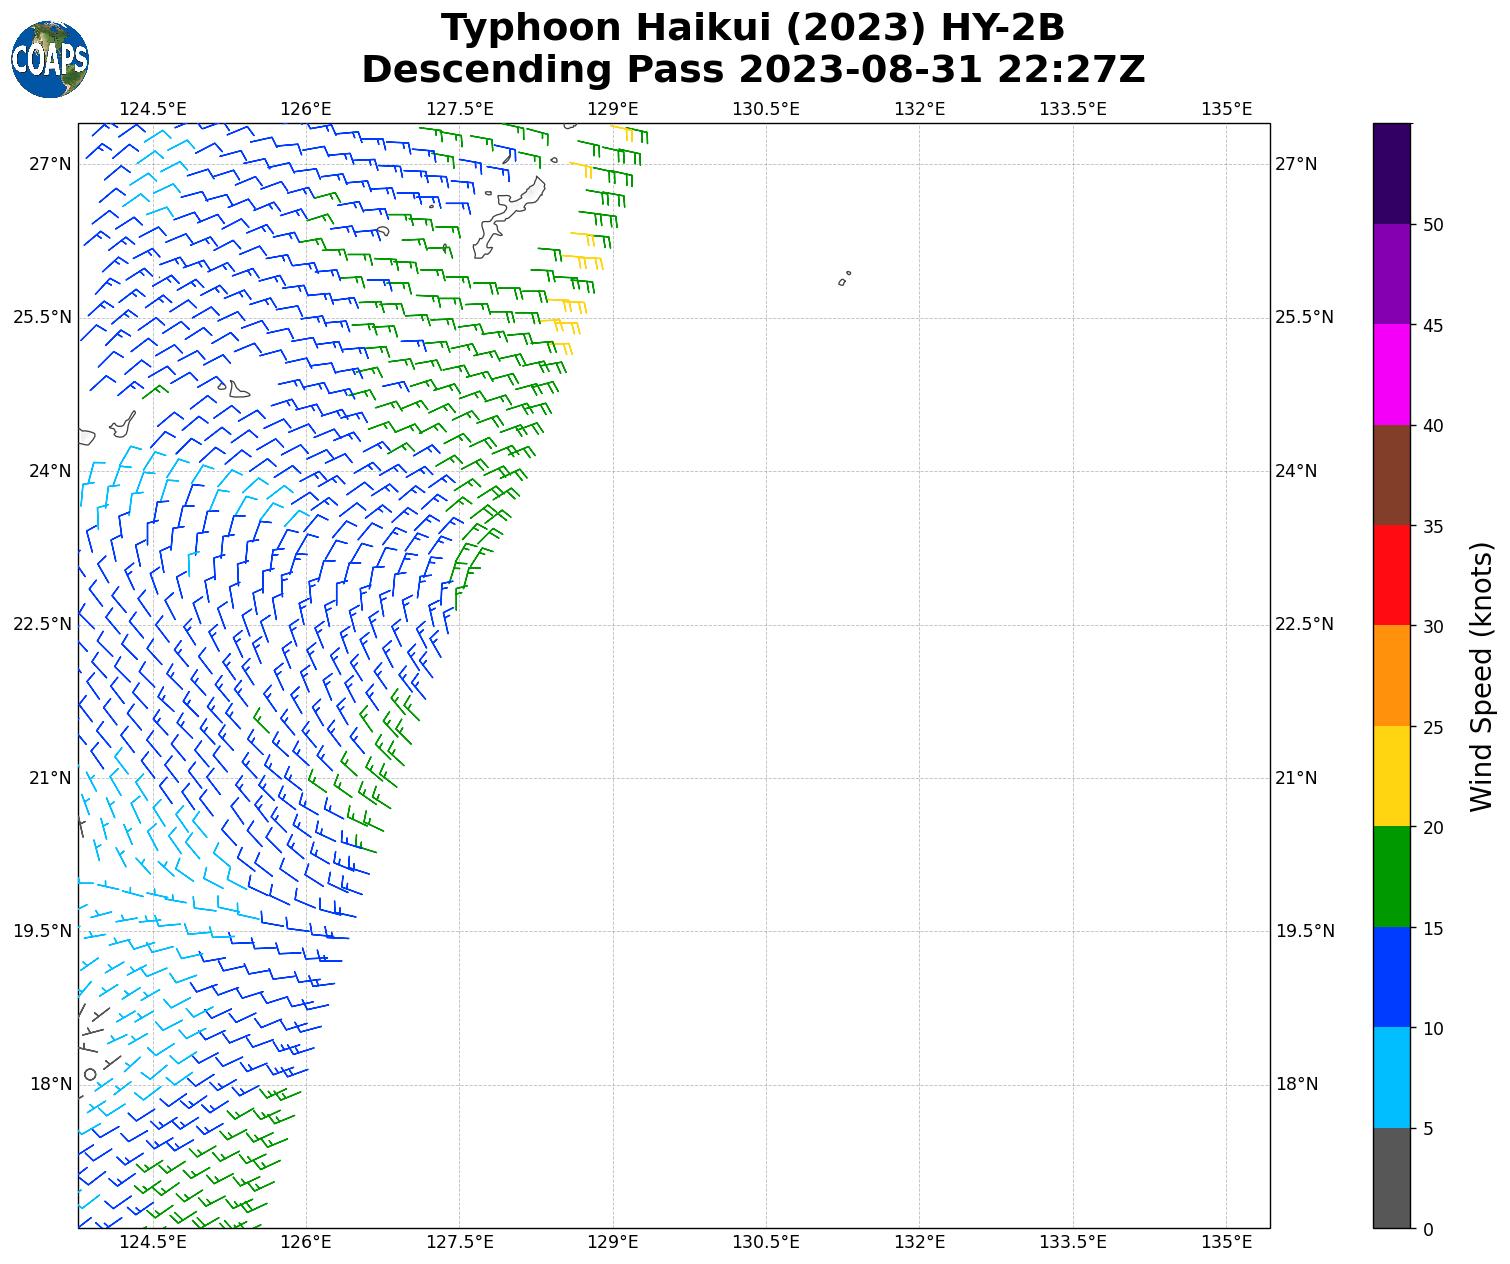Choose the orange 25–30 knot colorbar segment
The height and width of the screenshot is (1264, 1510).
(x=1391, y=675)
